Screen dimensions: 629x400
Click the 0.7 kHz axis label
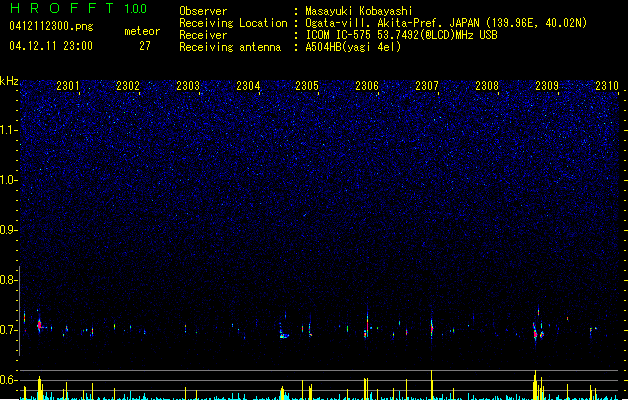click(x=9, y=330)
